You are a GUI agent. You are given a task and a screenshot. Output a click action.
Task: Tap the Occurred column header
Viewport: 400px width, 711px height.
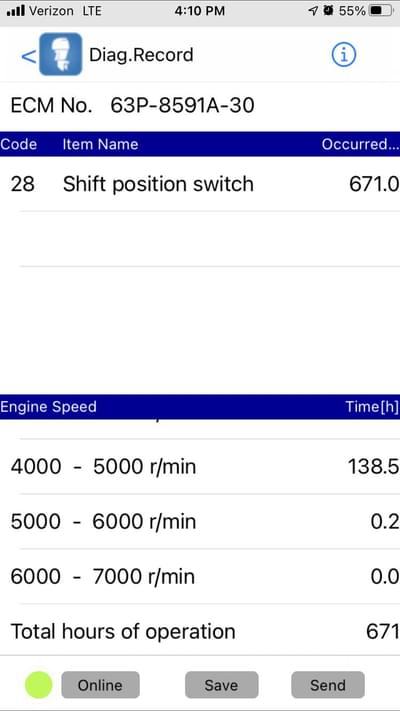[x=361, y=144]
